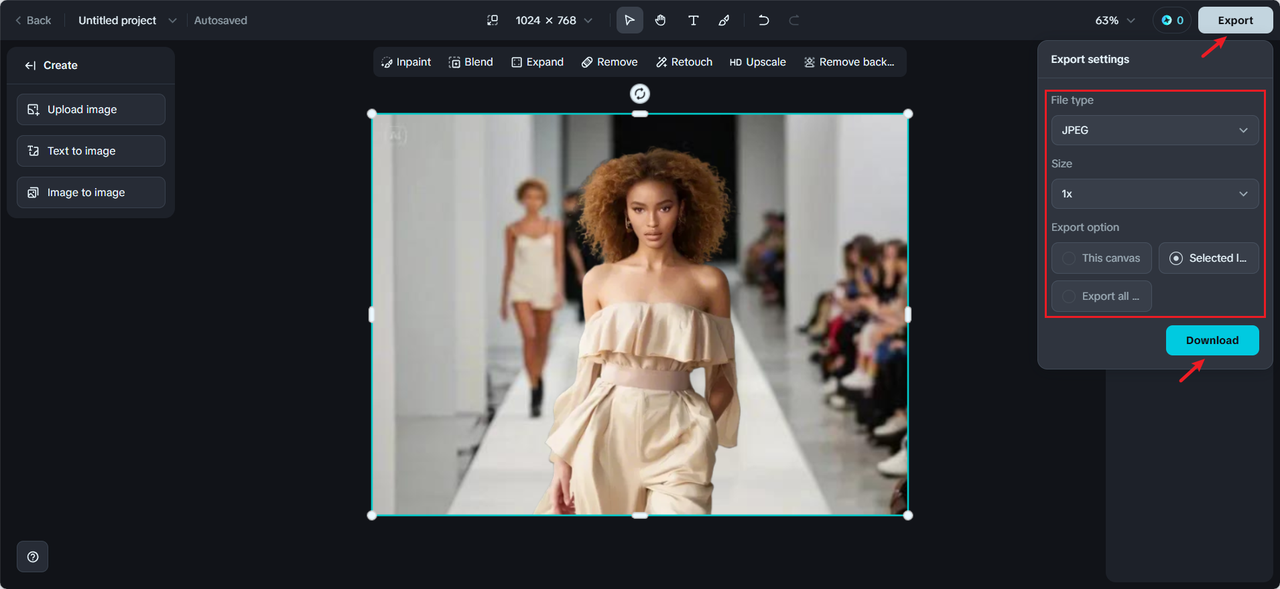Redo the last action
1280x589 pixels.
coord(794,20)
